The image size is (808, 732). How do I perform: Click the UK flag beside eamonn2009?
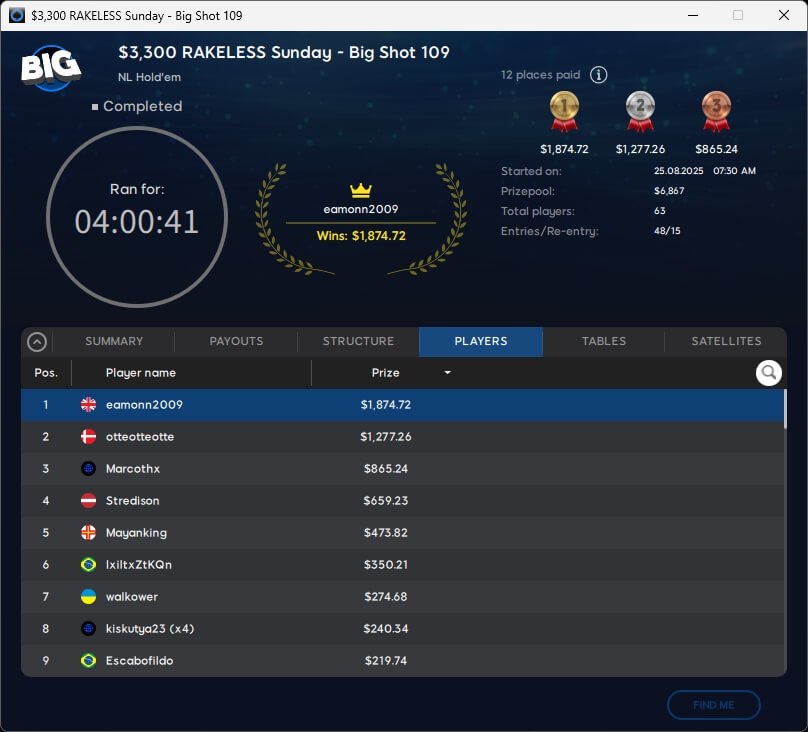[x=88, y=405]
